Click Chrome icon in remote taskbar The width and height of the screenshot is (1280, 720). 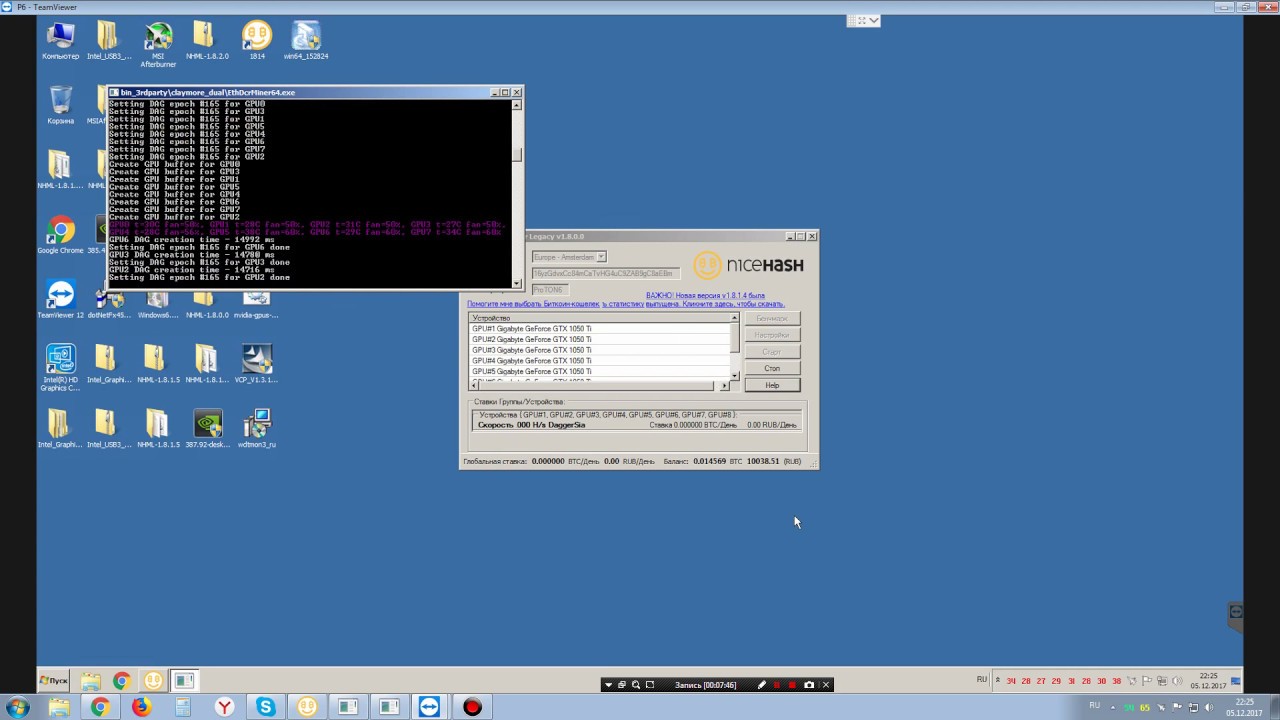click(x=121, y=681)
